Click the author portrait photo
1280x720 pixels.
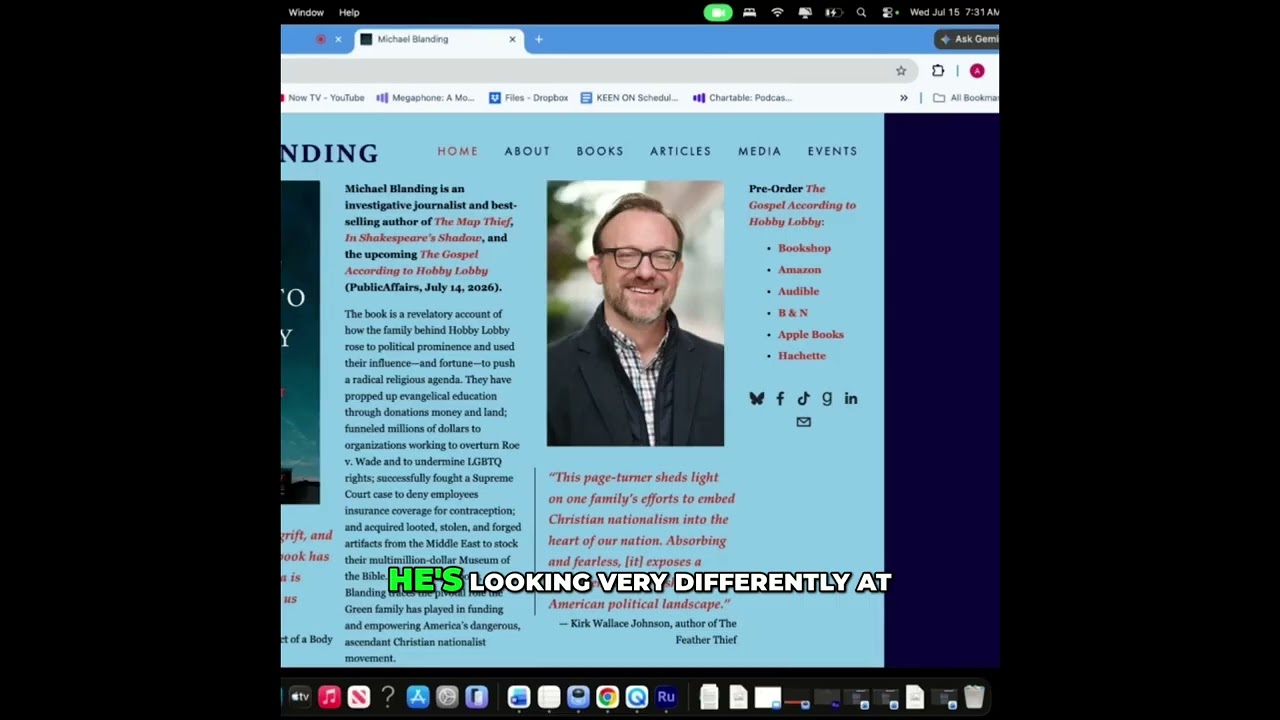pos(635,313)
